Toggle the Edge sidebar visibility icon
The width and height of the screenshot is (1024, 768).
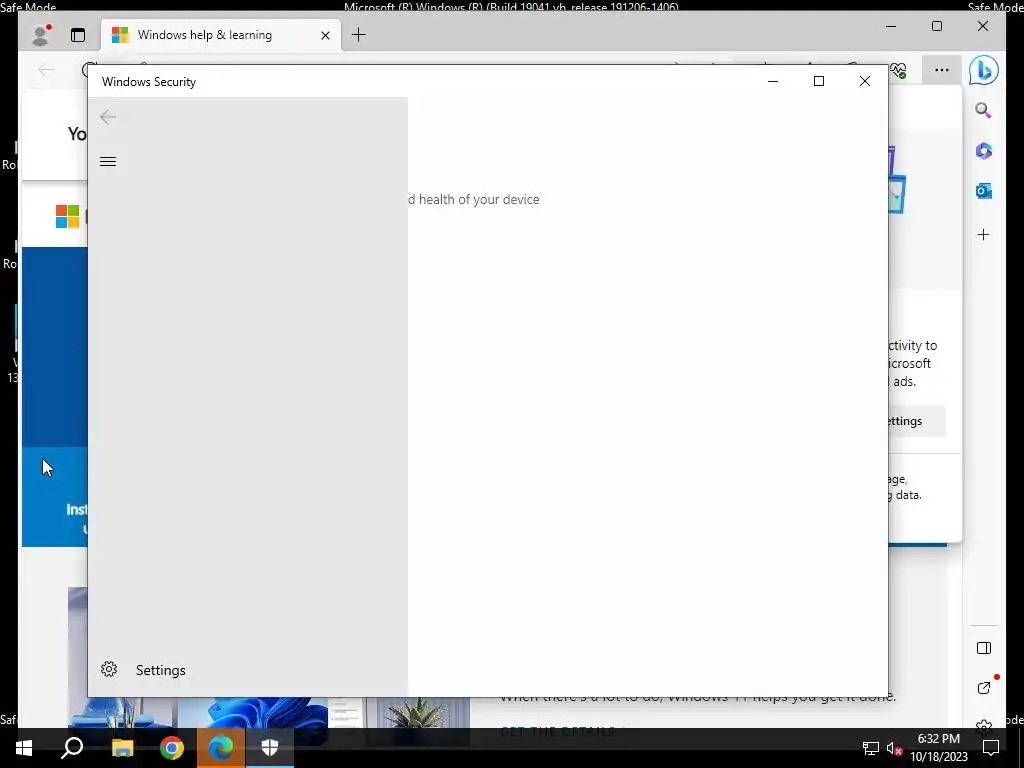pyautogui.click(x=984, y=648)
